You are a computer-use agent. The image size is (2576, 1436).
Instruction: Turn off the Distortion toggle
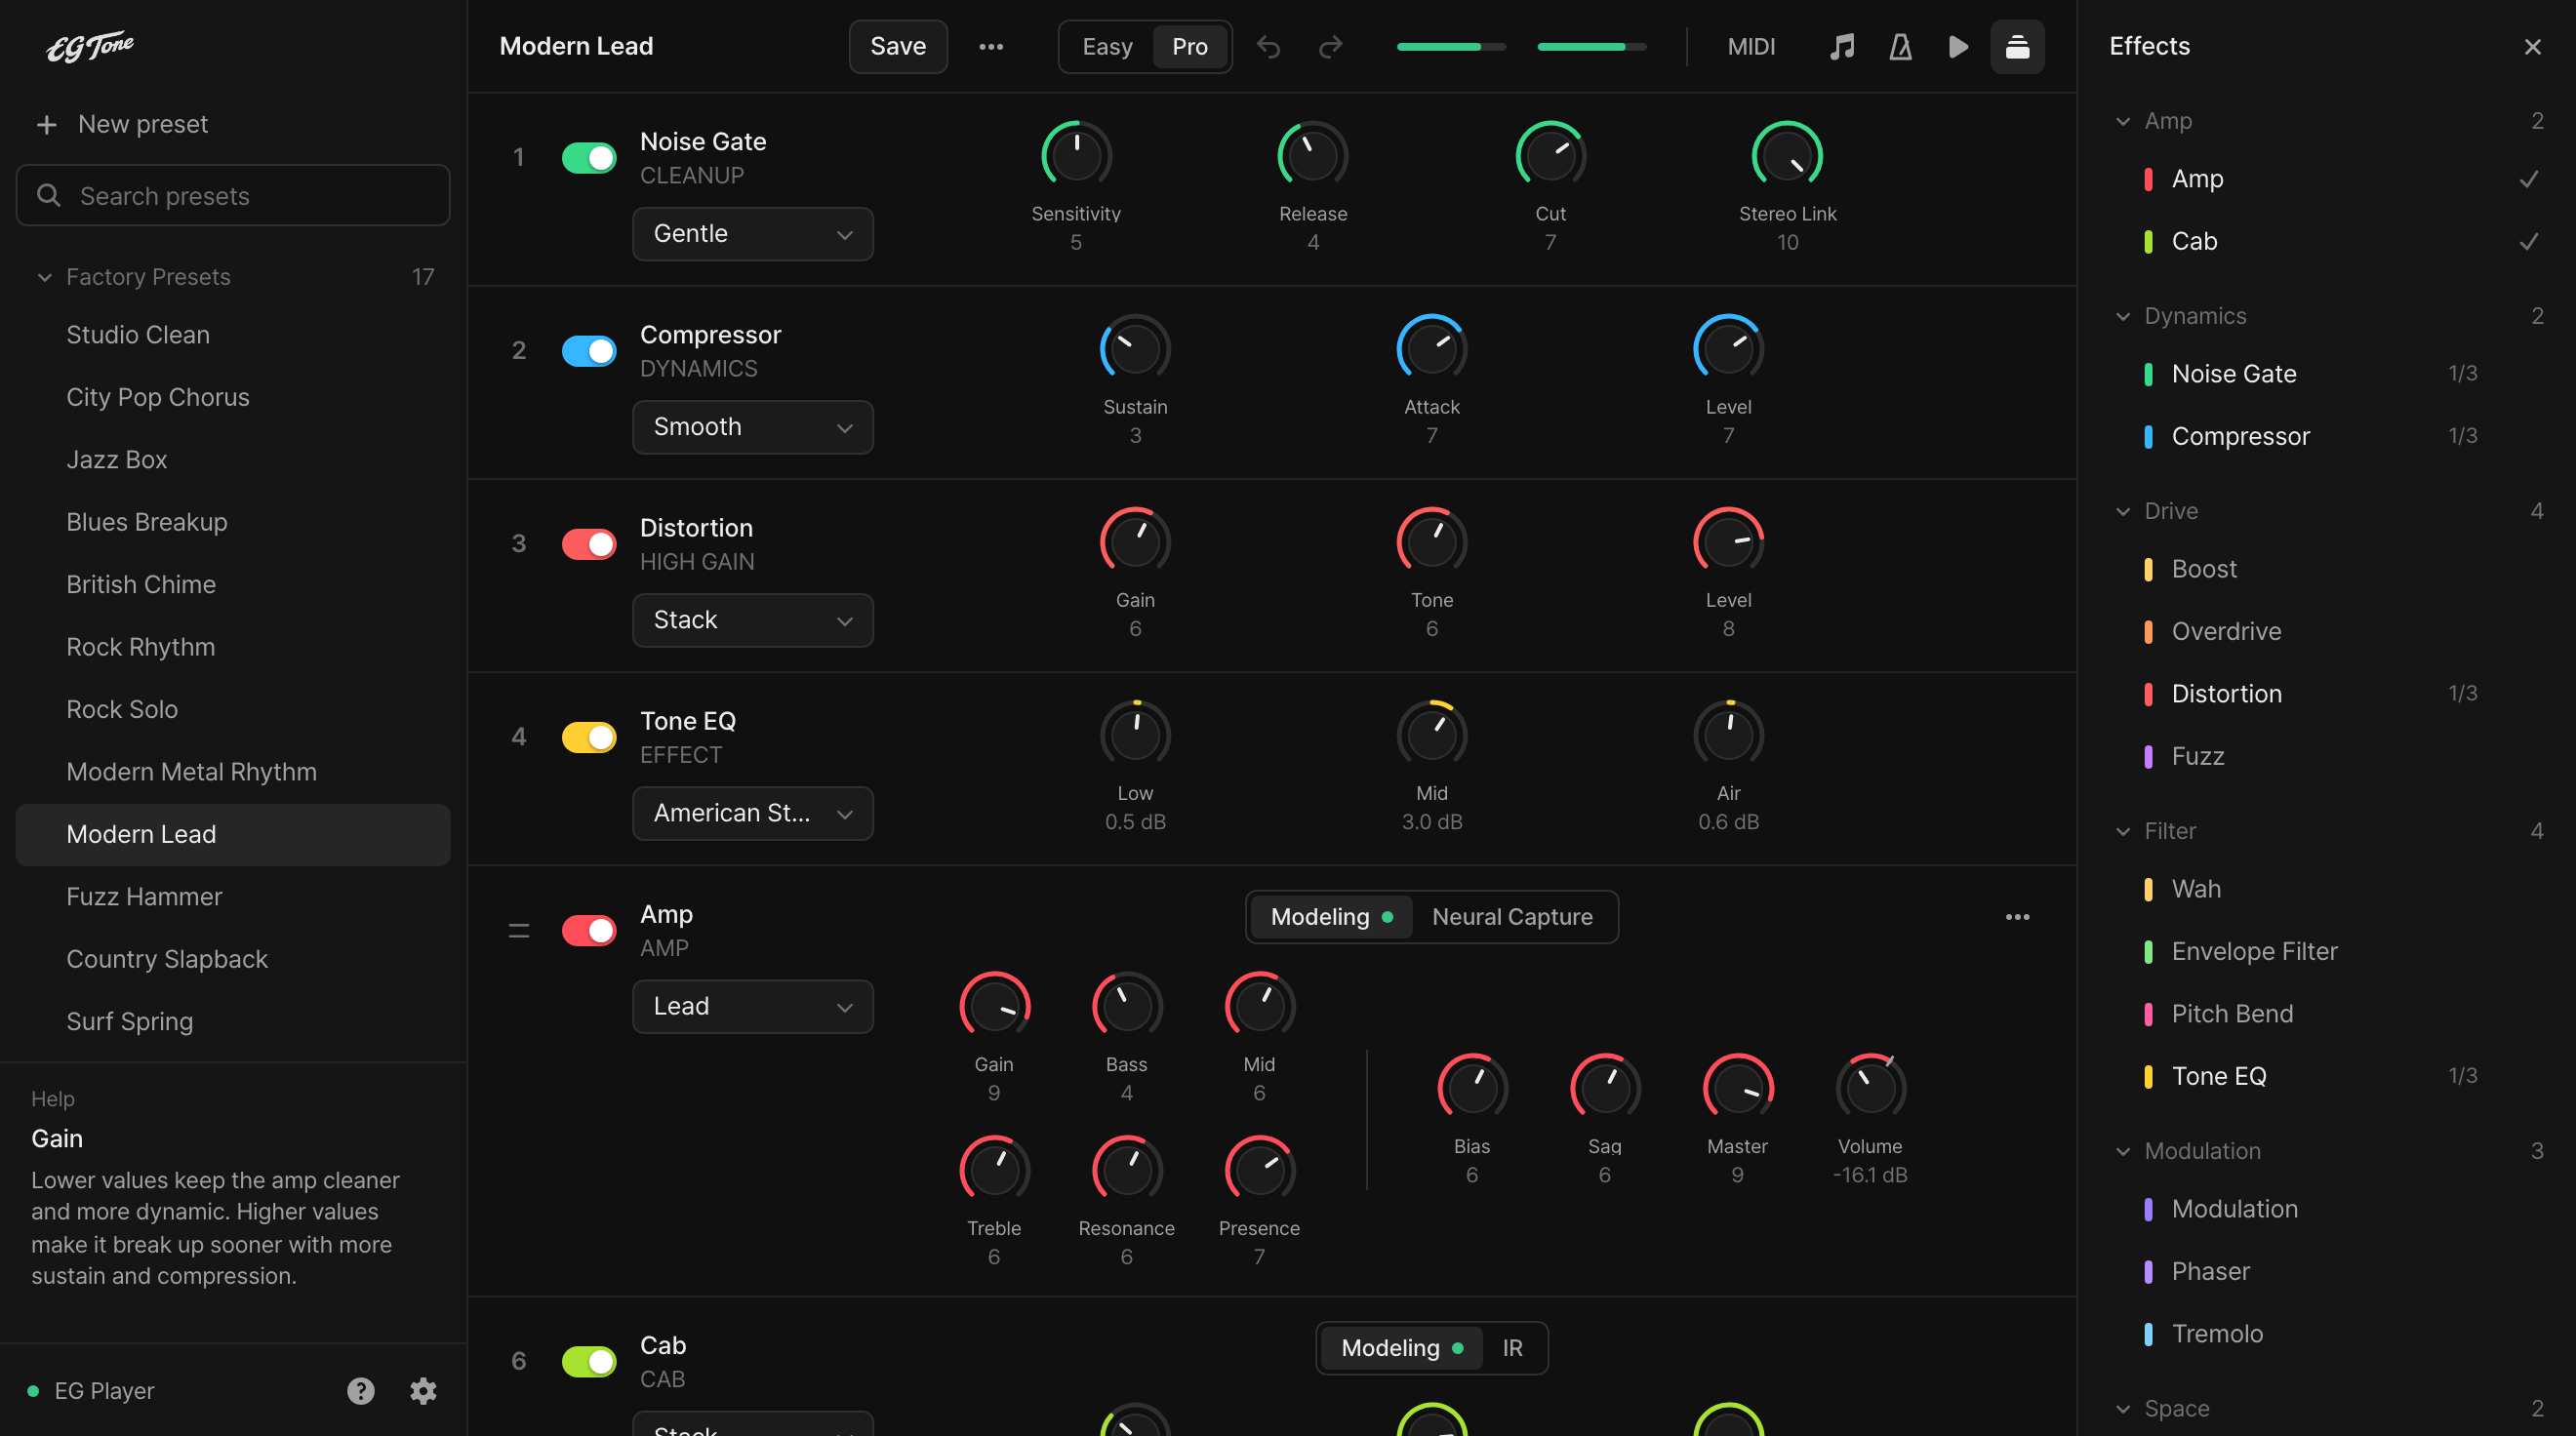pyautogui.click(x=589, y=544)
